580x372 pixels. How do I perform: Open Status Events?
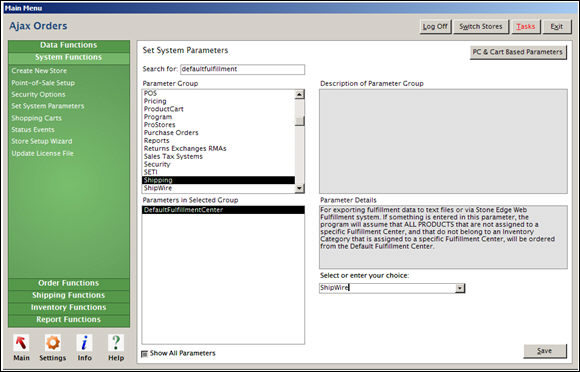(33, 130)
